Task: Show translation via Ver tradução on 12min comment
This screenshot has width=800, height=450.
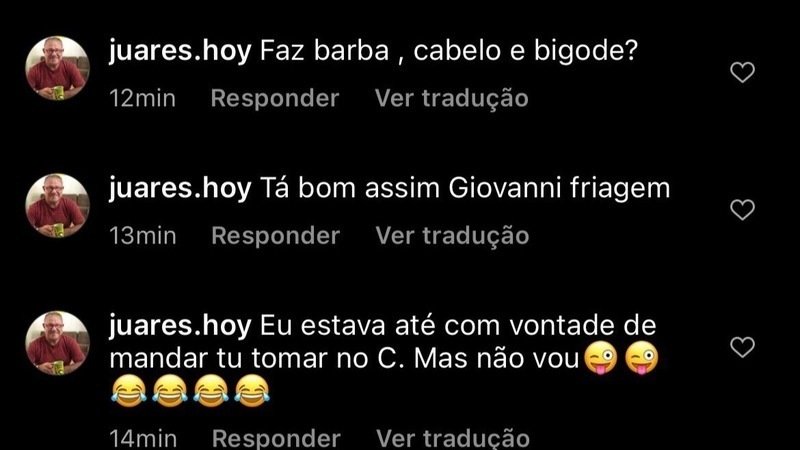Action: 452,98
